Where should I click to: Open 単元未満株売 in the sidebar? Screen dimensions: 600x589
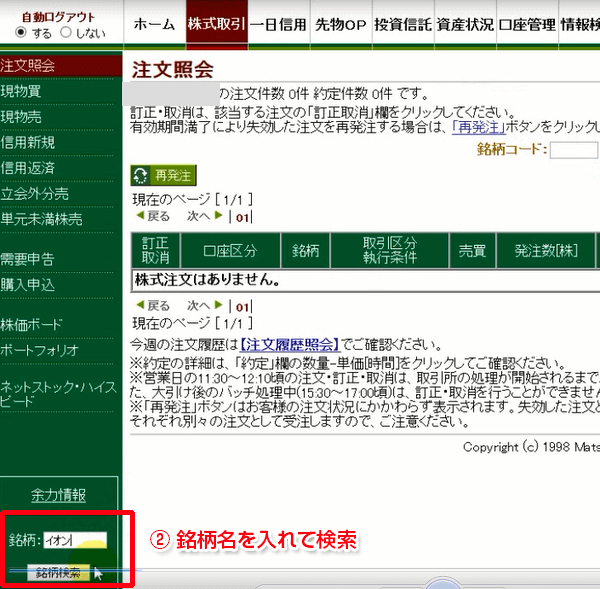pyautogui.click(x=41, y=219)
